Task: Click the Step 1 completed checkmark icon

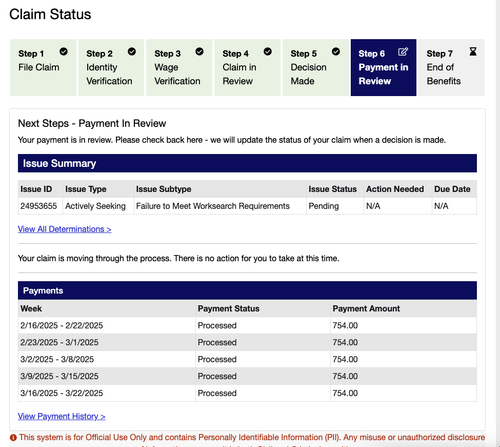Action: pos(63,51)
